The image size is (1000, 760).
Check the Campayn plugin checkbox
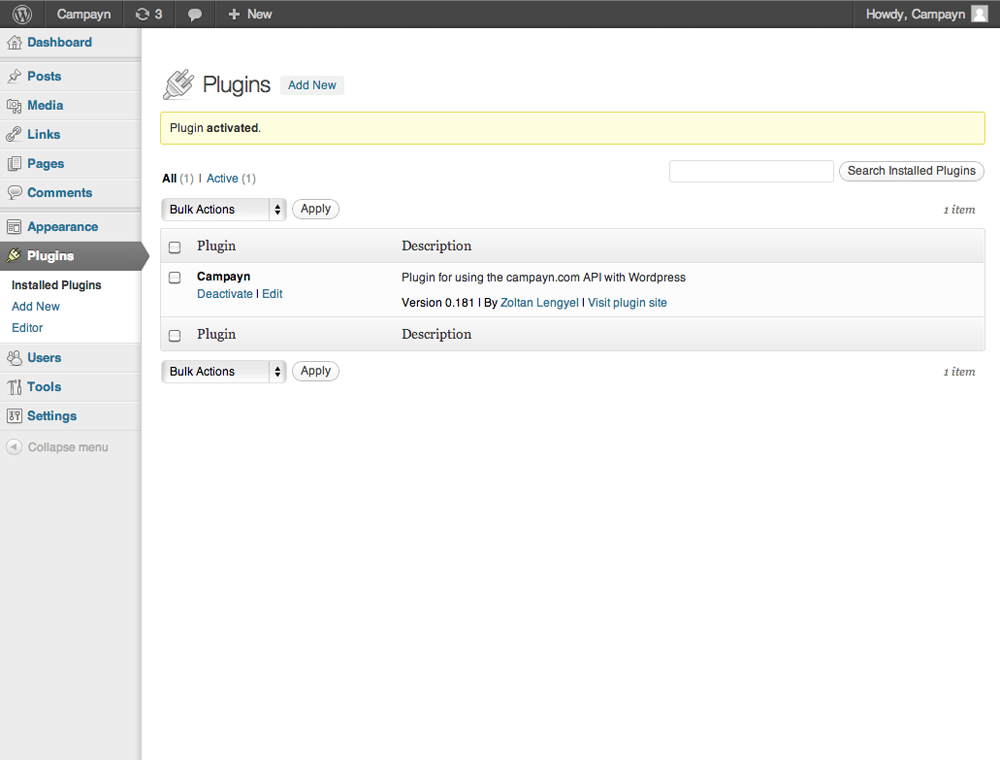[175, 277]
